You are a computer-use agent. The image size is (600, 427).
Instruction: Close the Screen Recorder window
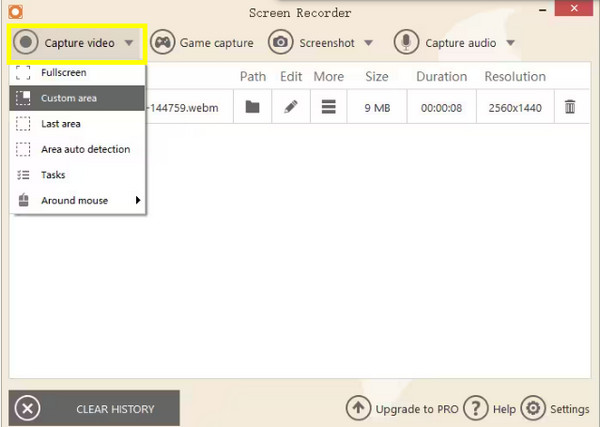pos(574,8)
